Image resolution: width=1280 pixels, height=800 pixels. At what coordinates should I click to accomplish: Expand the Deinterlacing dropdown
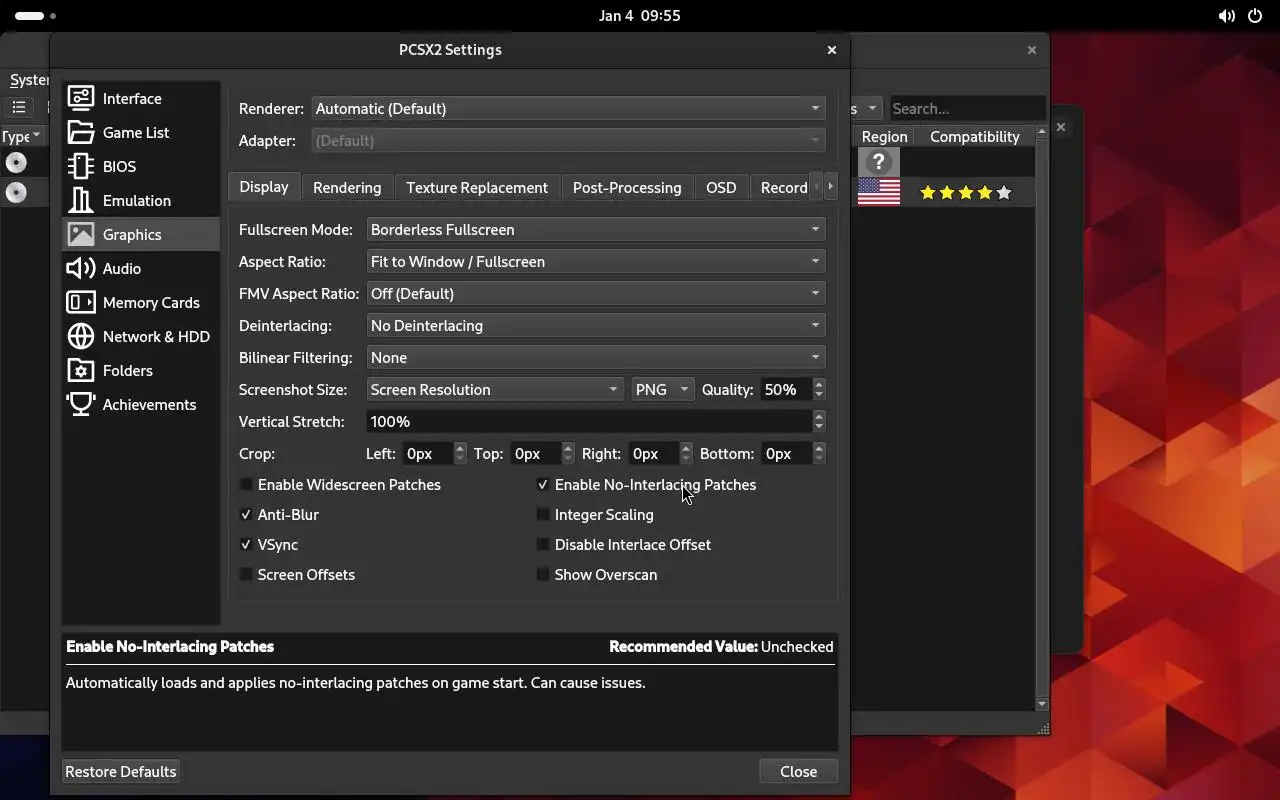[596, 325]
